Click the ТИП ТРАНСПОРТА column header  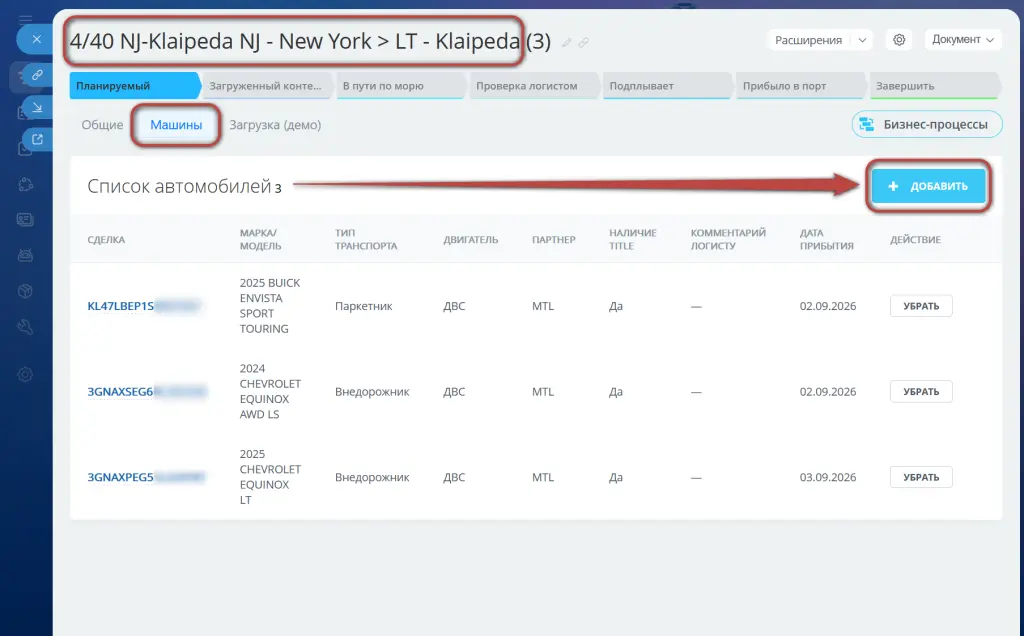tap(366, 240)
